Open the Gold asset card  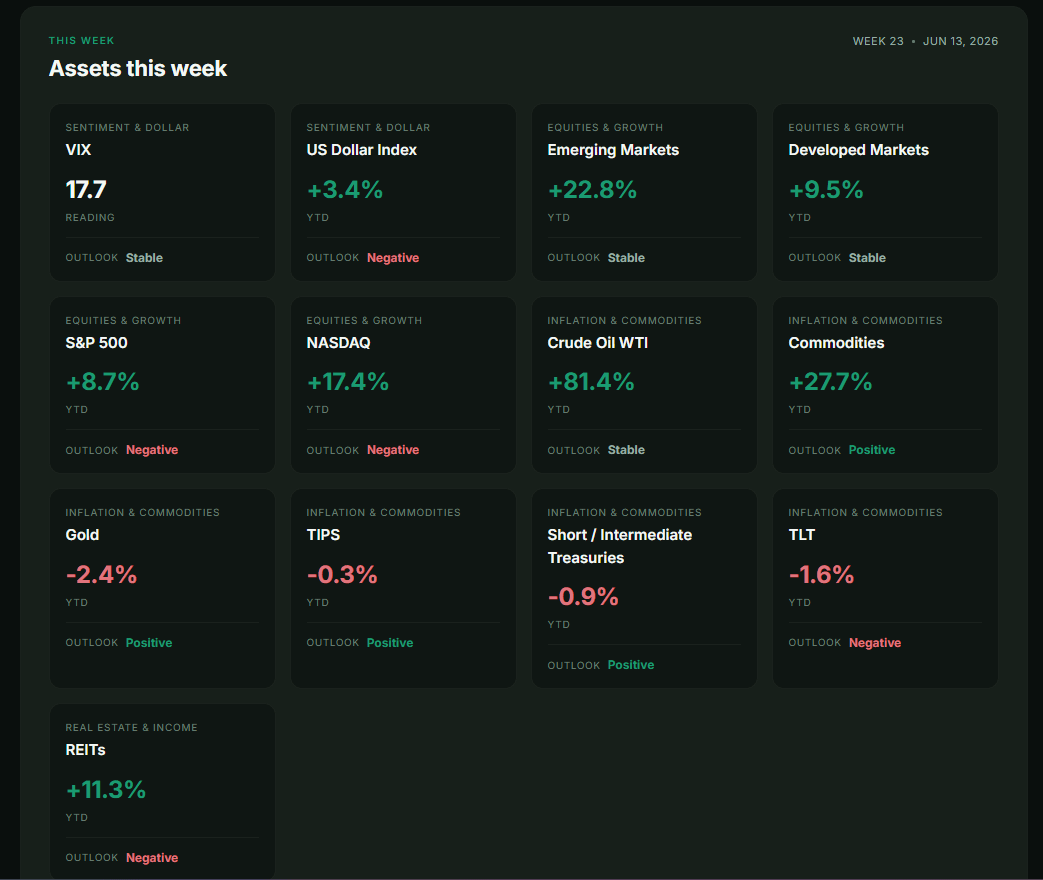coord(162,589)
